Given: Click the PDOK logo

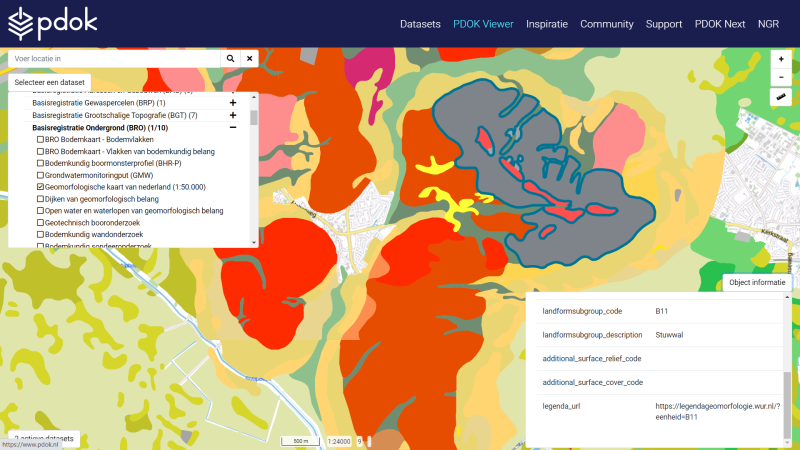Looking at the screenshot, I should coord(53,23).
